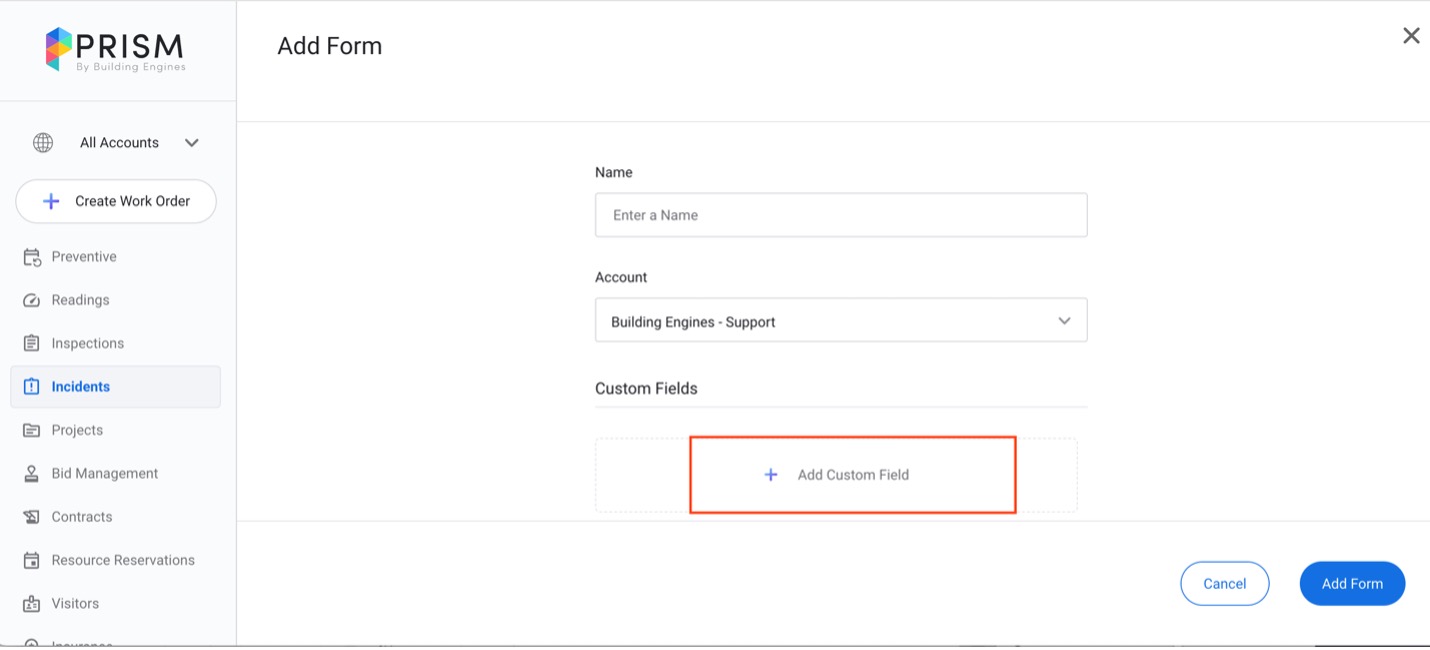Click the Incidents alert icon
Viewport: 1430px width, 650px height.
[x=32, y=387]
